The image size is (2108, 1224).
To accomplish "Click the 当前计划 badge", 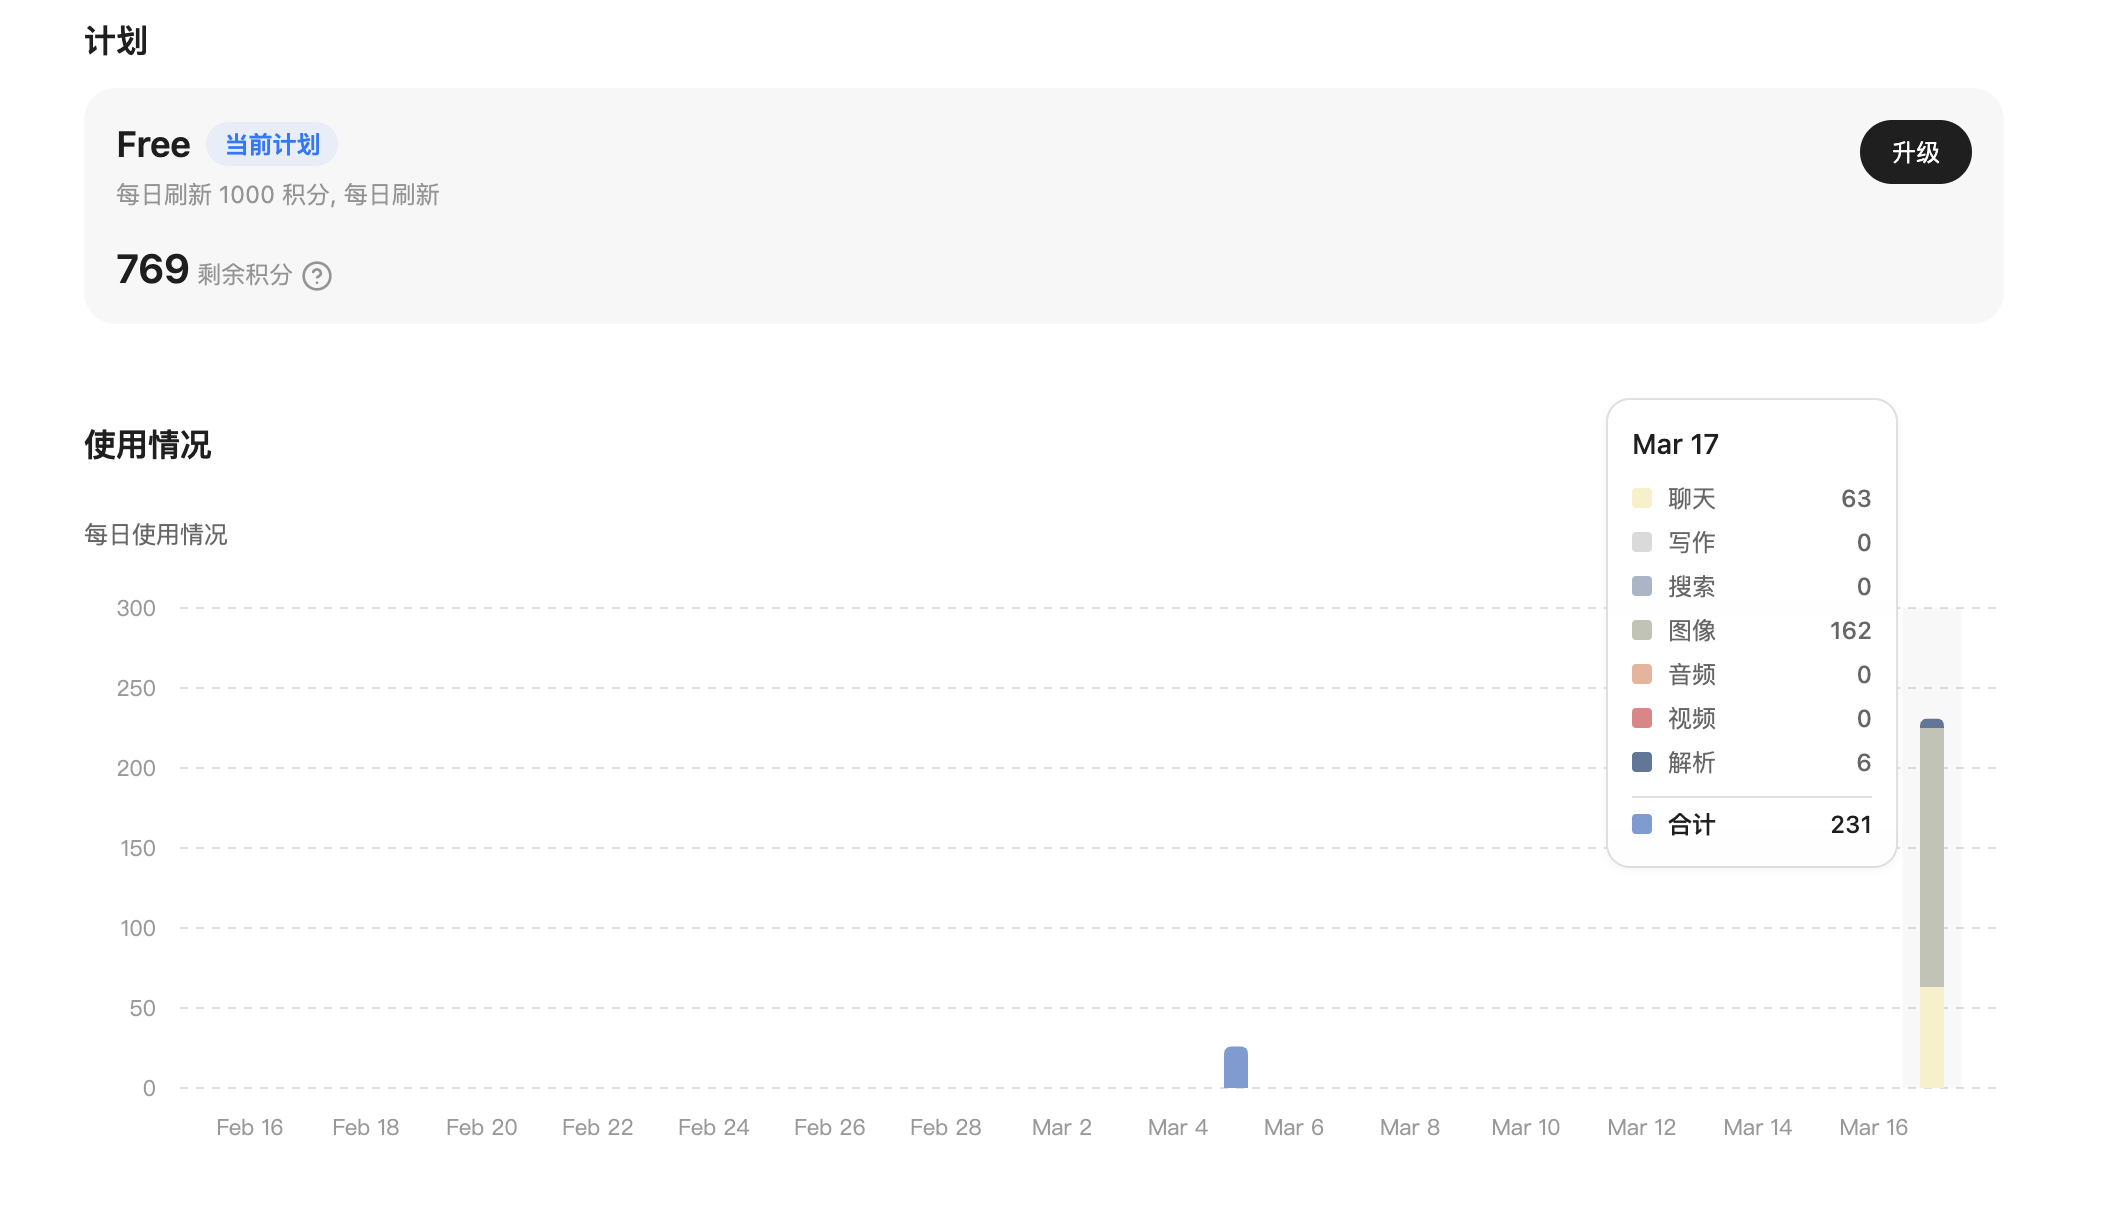I will (x=272, y=145).
